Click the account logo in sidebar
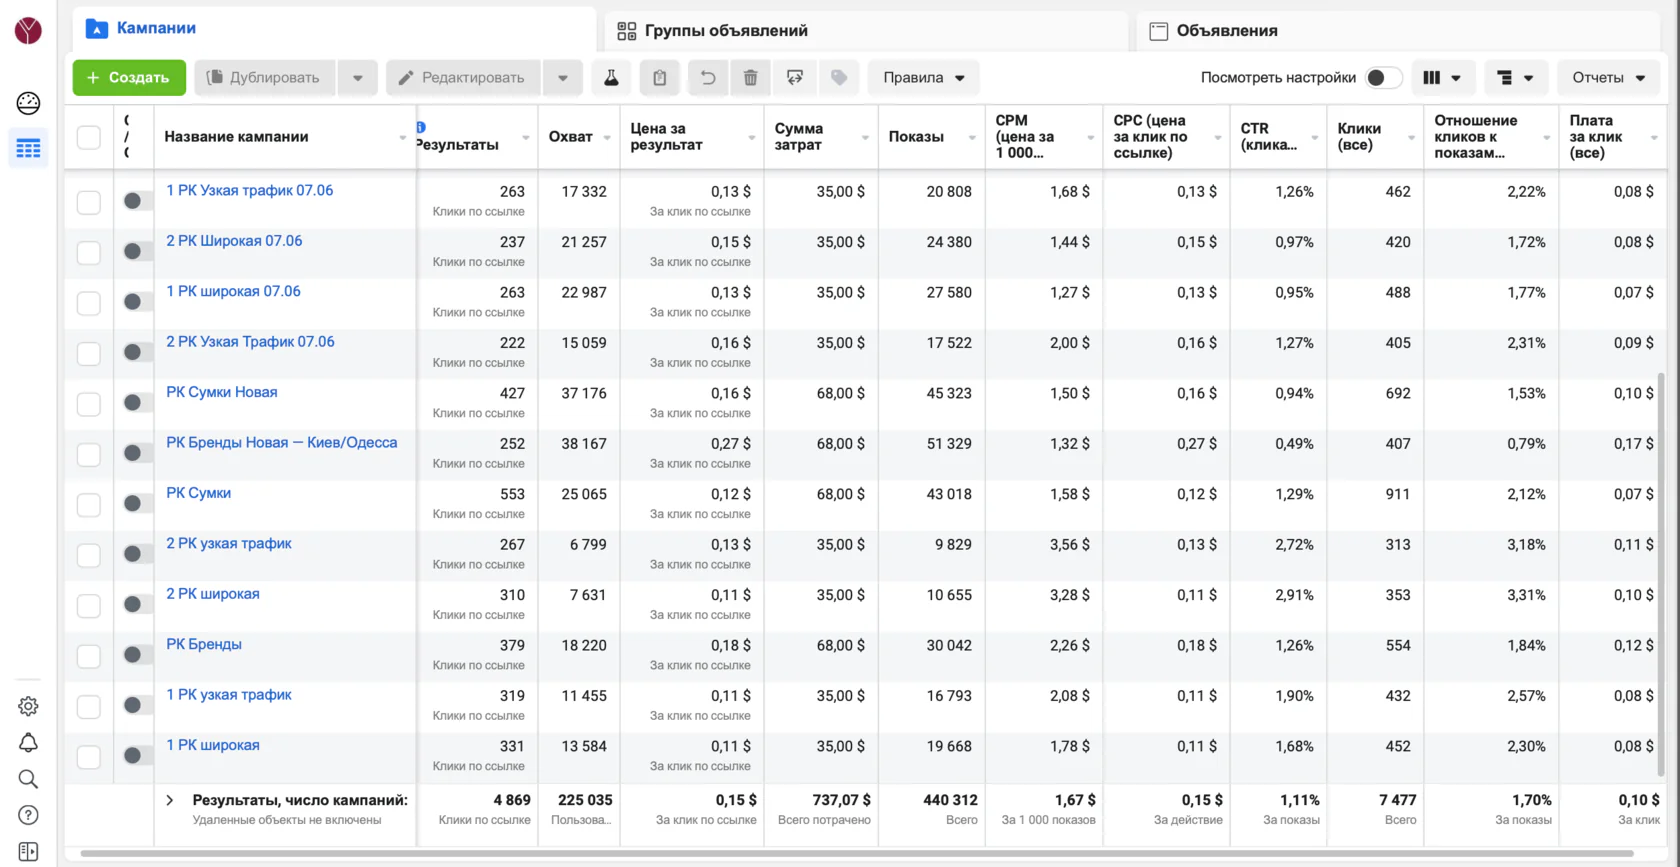 (28, 30)
